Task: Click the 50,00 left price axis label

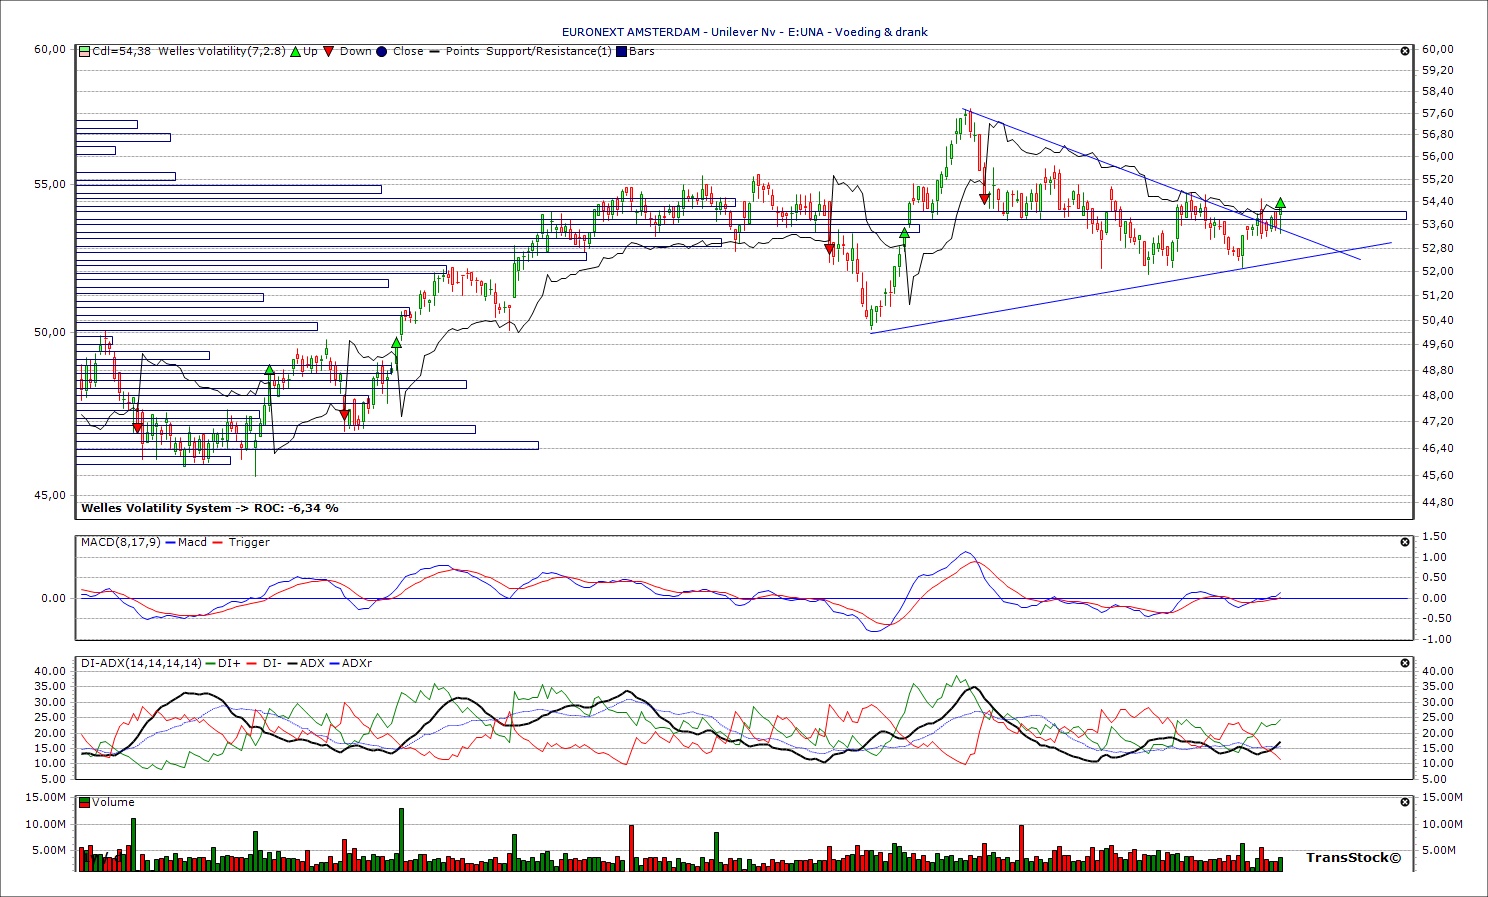Action: [x=51, y=332]
